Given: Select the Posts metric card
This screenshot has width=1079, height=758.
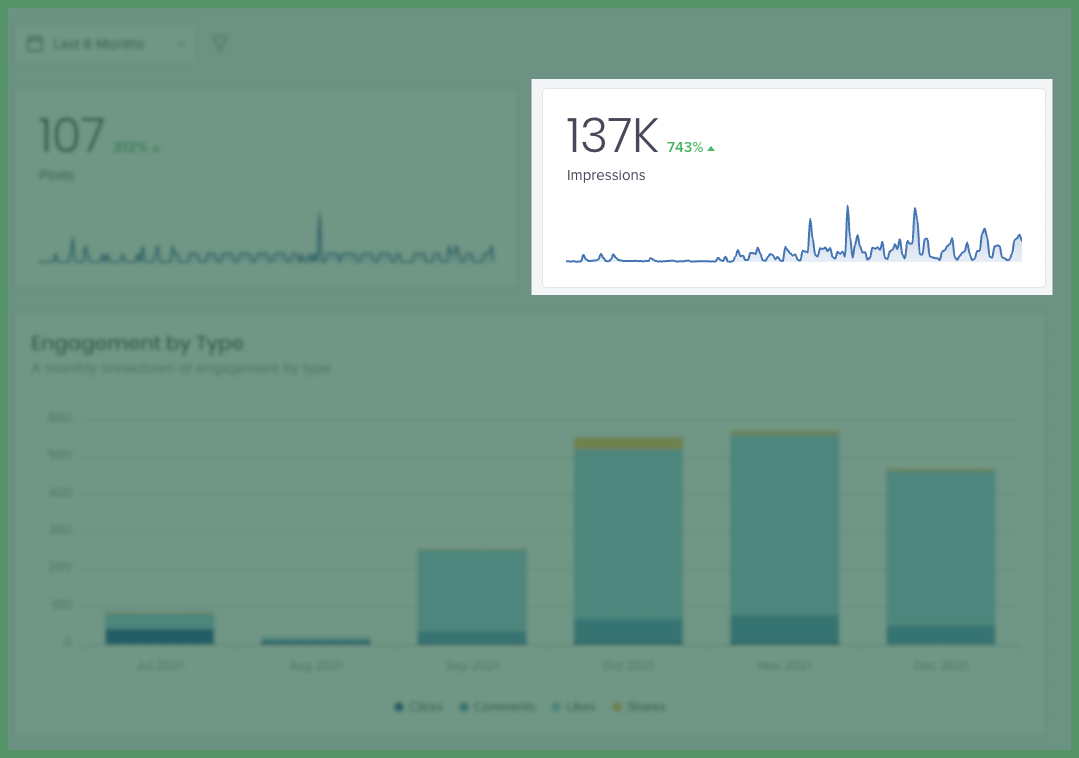Looking at the screenshot, I should (265, 187).
